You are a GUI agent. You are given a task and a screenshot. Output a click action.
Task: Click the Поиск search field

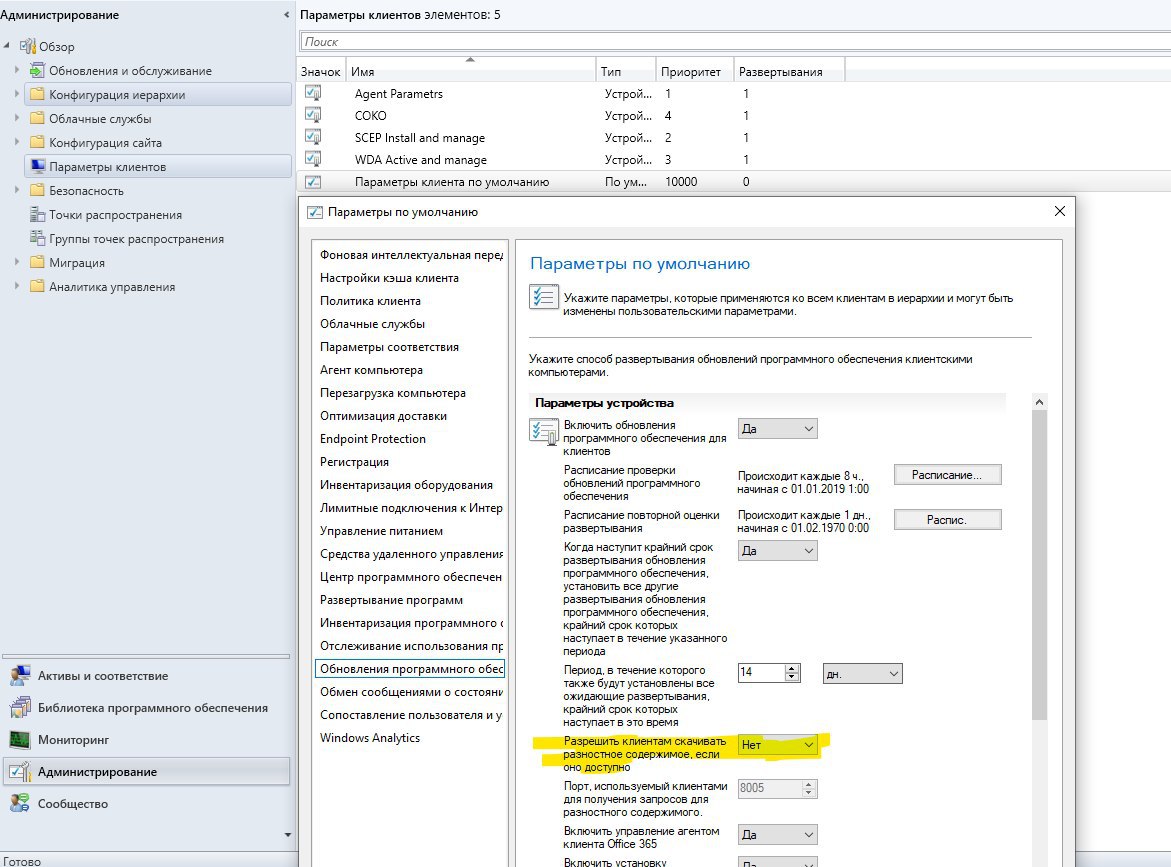(x=735, y=42)
